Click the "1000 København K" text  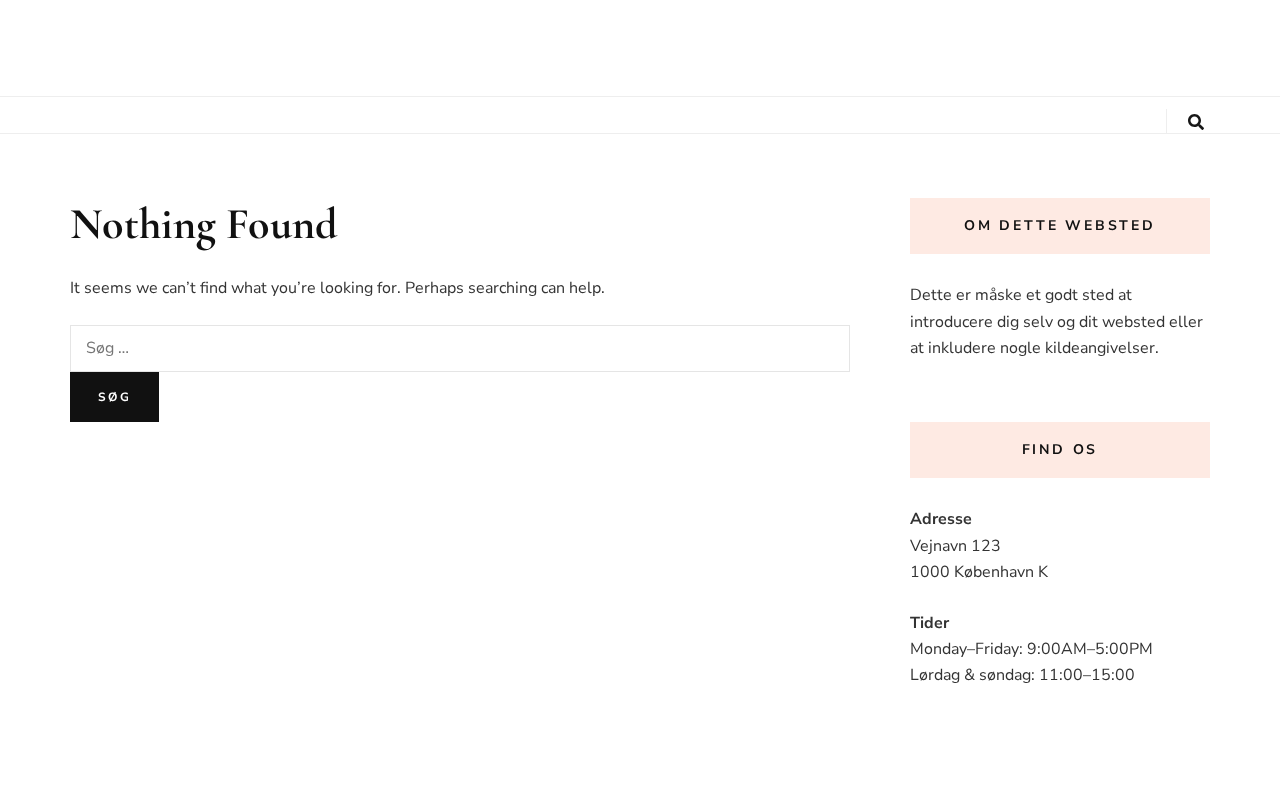(979, 572)
